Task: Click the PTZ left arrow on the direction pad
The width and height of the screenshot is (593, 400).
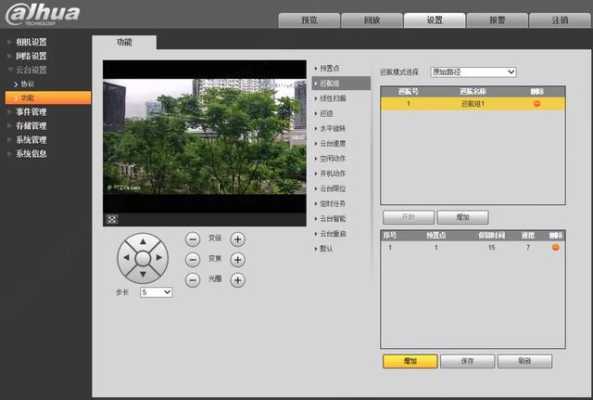Action: 126,258
